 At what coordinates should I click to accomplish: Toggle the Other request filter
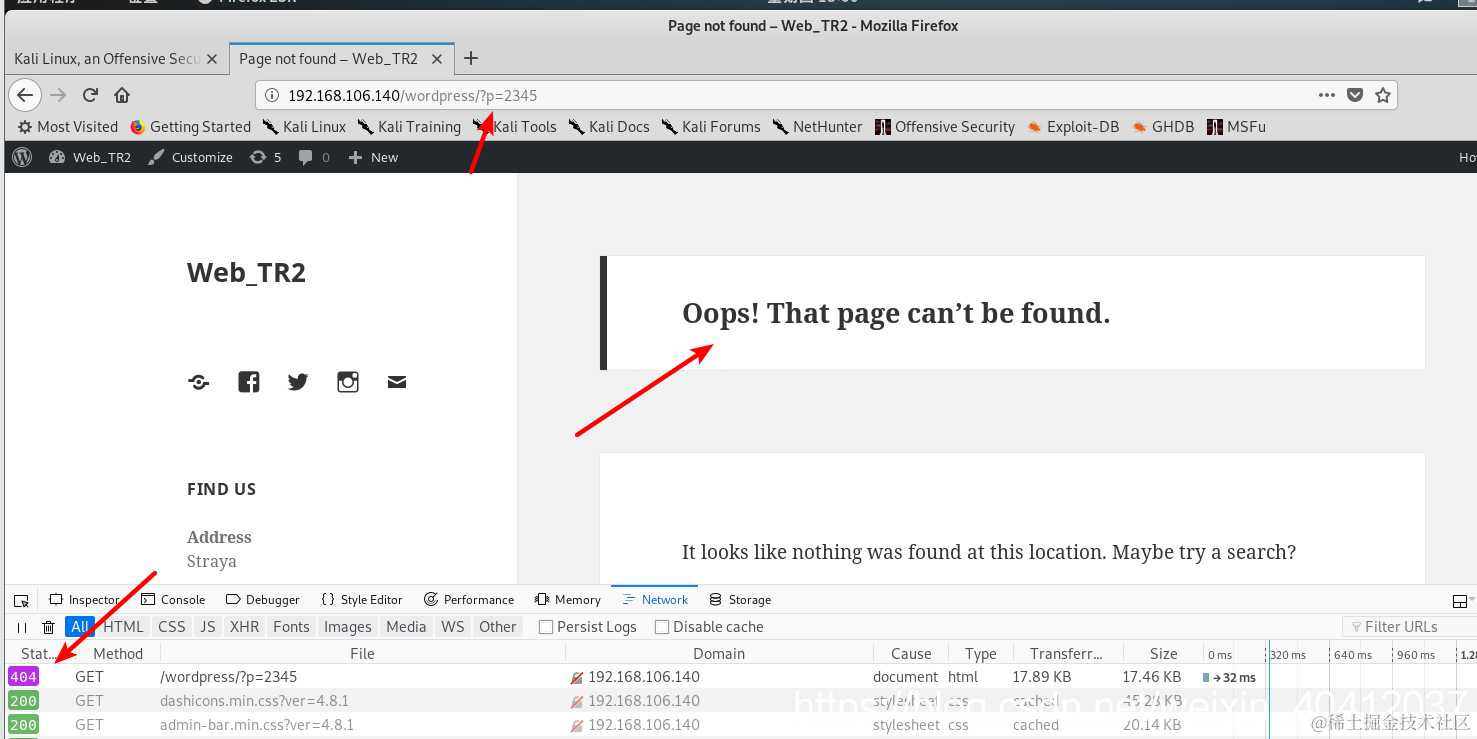coord(498,627)
